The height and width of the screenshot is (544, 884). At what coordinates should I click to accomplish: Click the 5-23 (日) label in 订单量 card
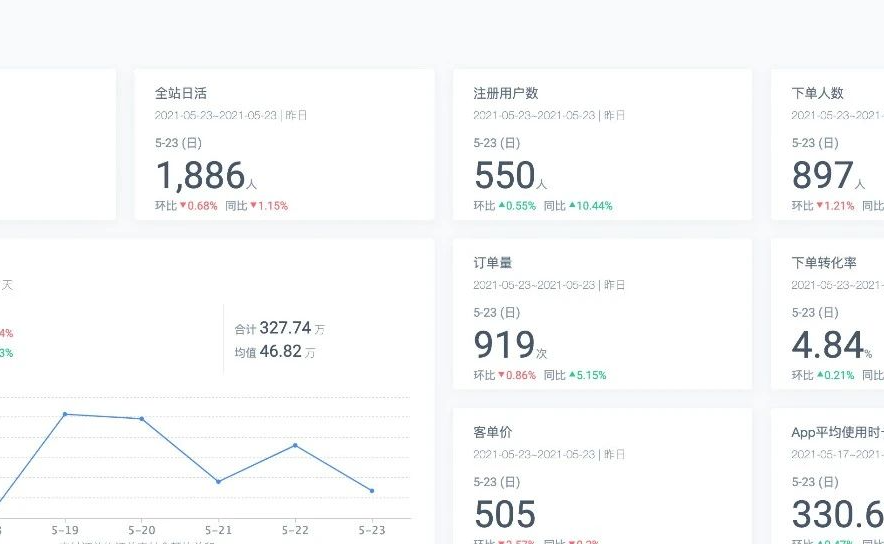497,313
